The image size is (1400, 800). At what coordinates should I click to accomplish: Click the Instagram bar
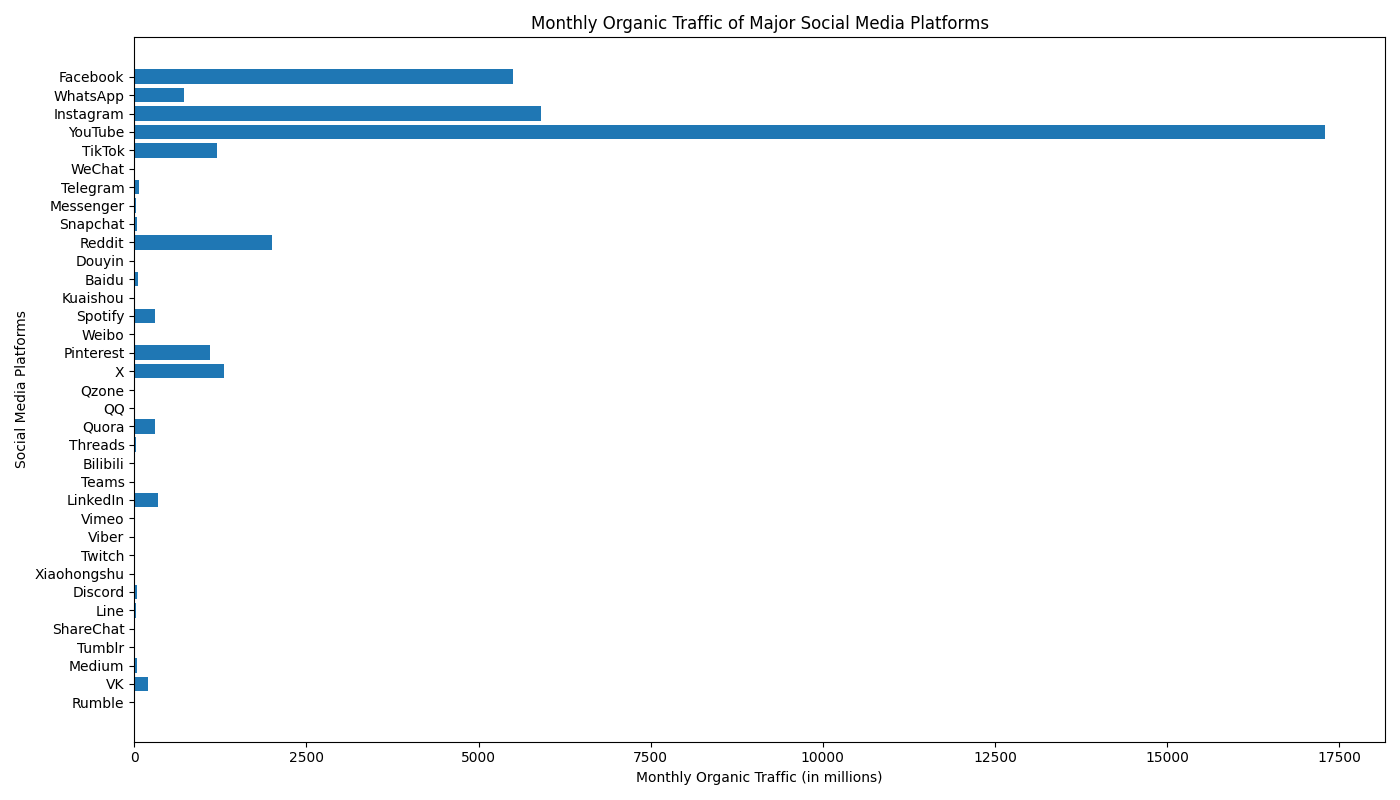click(x=337, y=114)
